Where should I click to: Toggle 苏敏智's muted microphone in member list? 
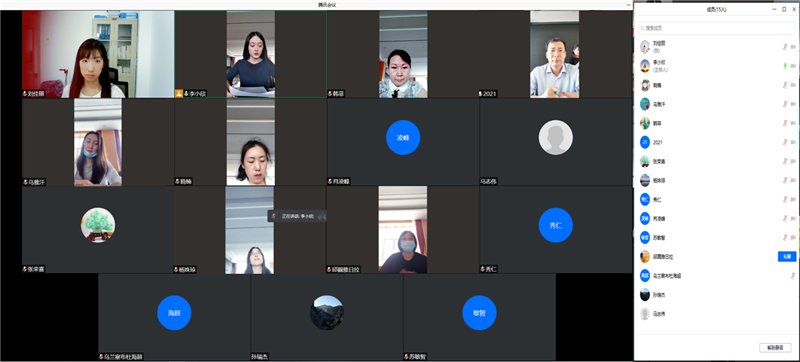point(786,238)
